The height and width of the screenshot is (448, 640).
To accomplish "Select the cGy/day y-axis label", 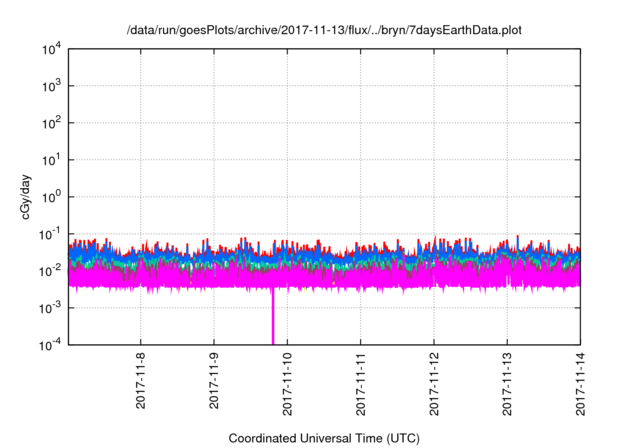I will (x=26, y=197).
